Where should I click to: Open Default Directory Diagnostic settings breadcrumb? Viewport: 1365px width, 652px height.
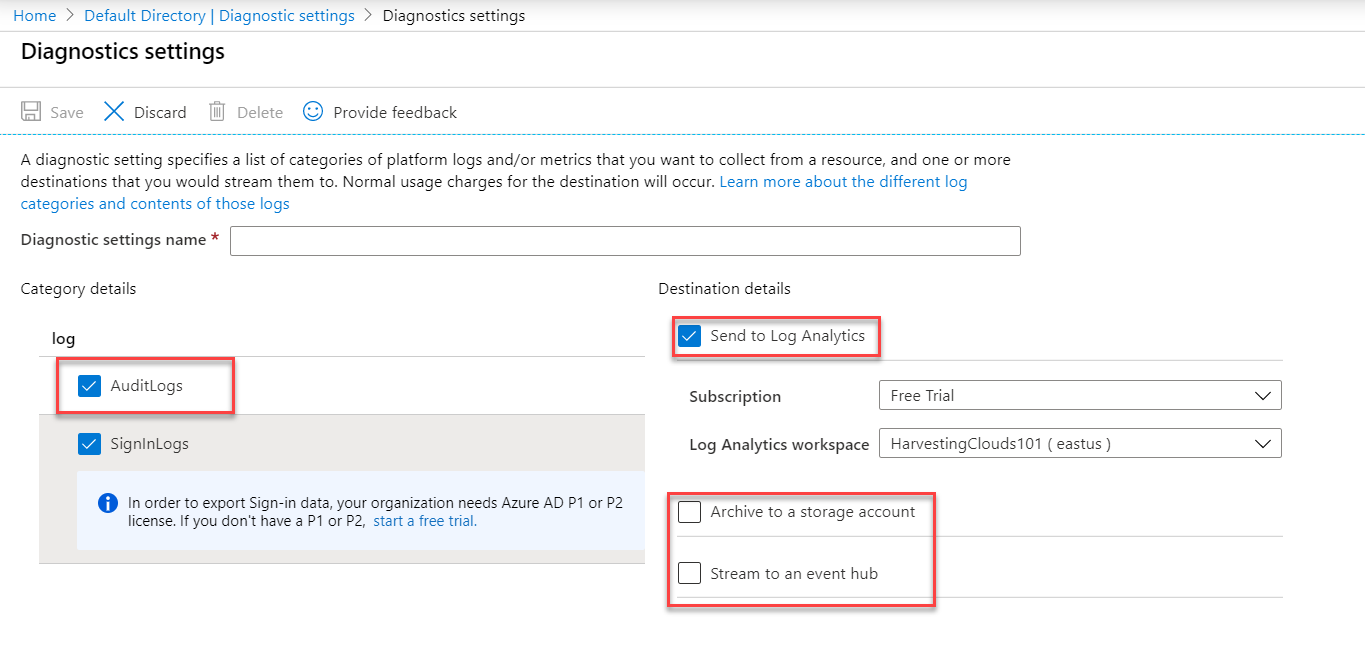click(219, 16)
